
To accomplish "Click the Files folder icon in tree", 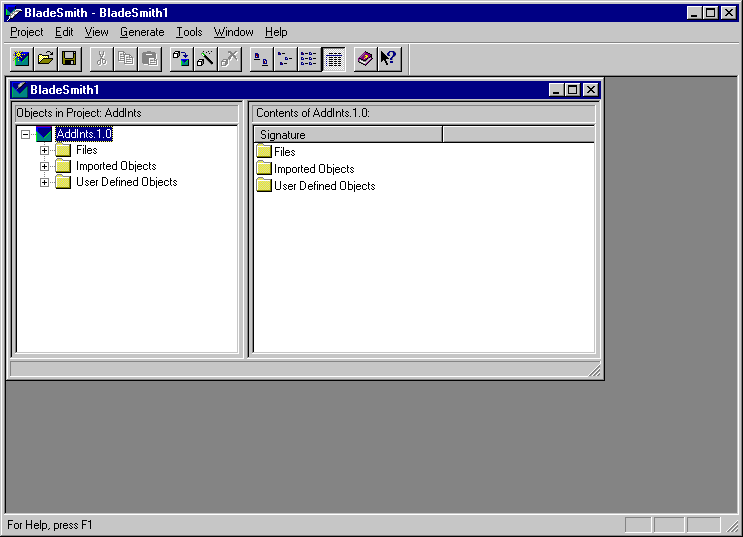I will coord(63,150).
